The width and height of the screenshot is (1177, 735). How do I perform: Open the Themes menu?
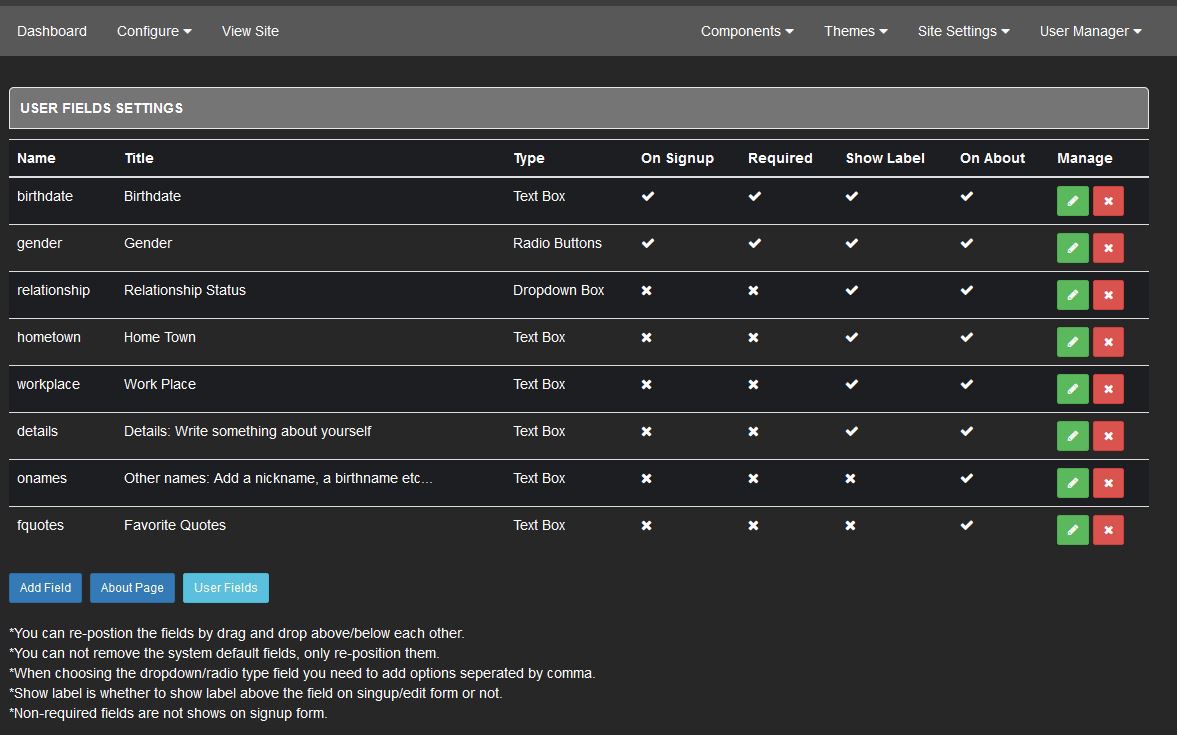point(855,31)
